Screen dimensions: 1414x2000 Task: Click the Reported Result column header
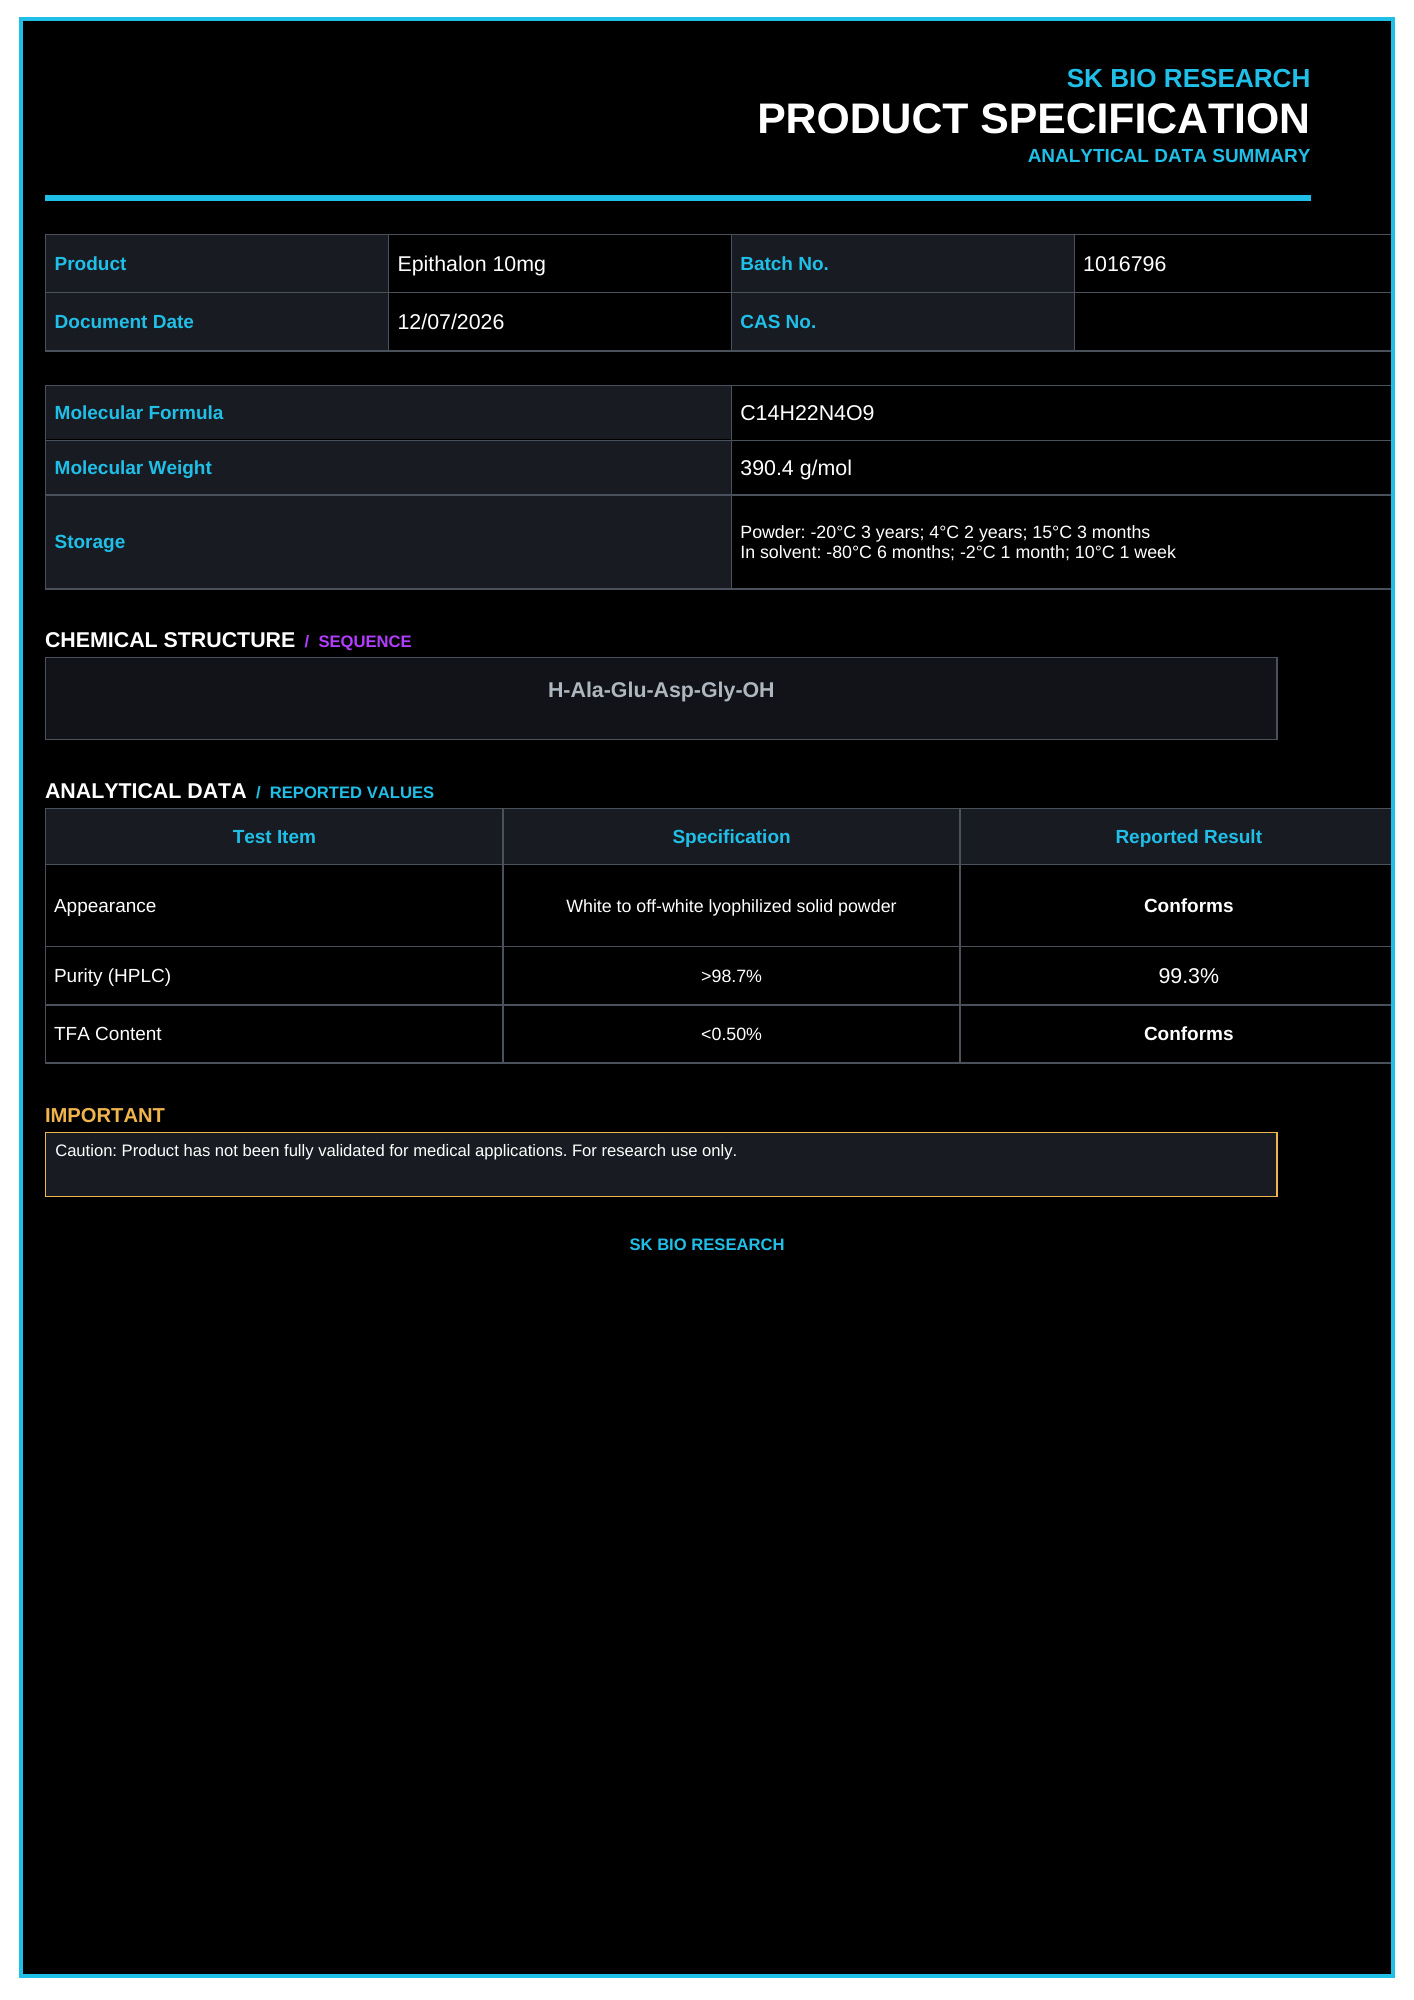pyautogui.click(x=1188, y=837)
